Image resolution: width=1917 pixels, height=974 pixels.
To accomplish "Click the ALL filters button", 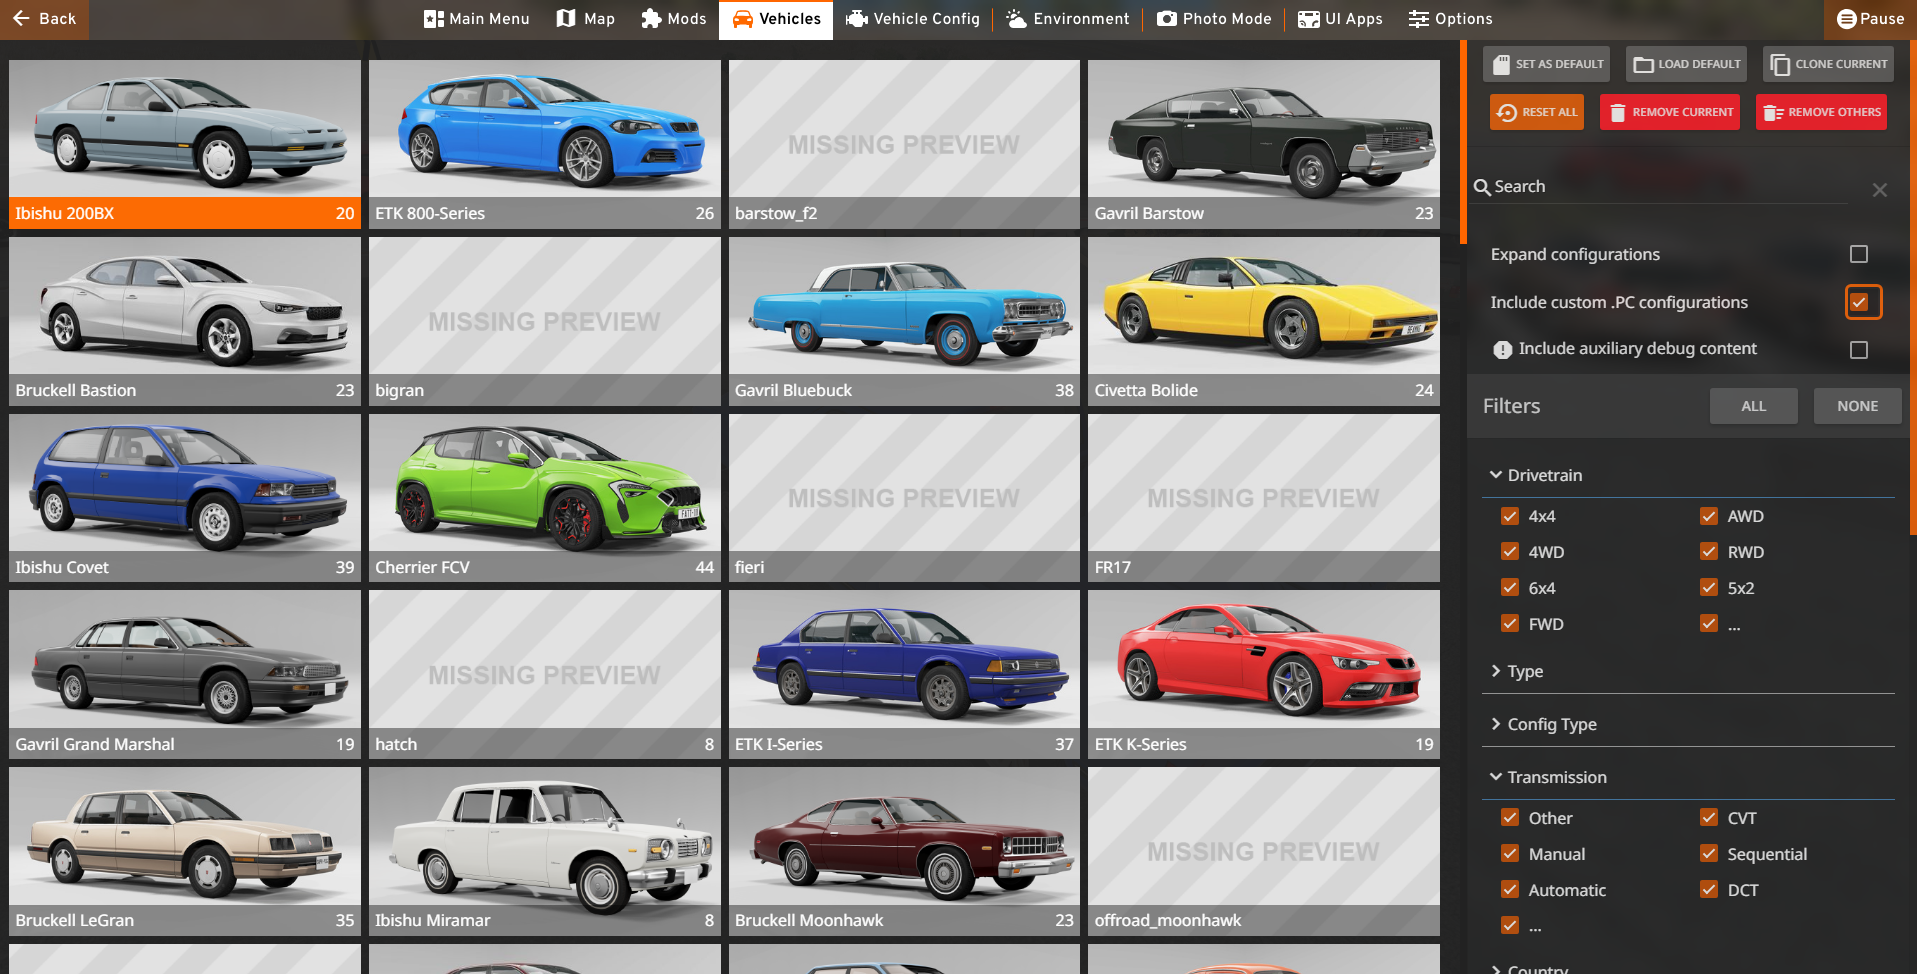I will click(1754, 406).
